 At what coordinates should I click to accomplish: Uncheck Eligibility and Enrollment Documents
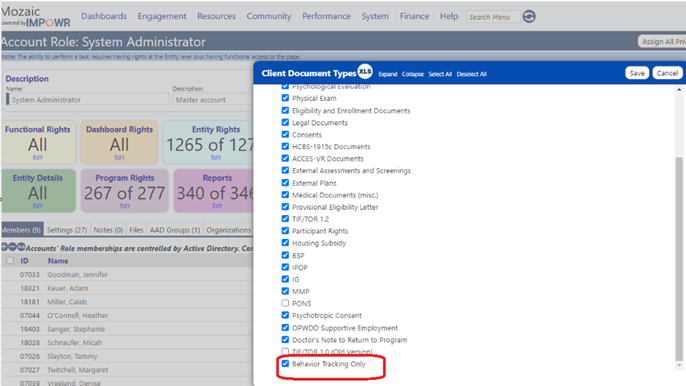click(x=285, y=110)
